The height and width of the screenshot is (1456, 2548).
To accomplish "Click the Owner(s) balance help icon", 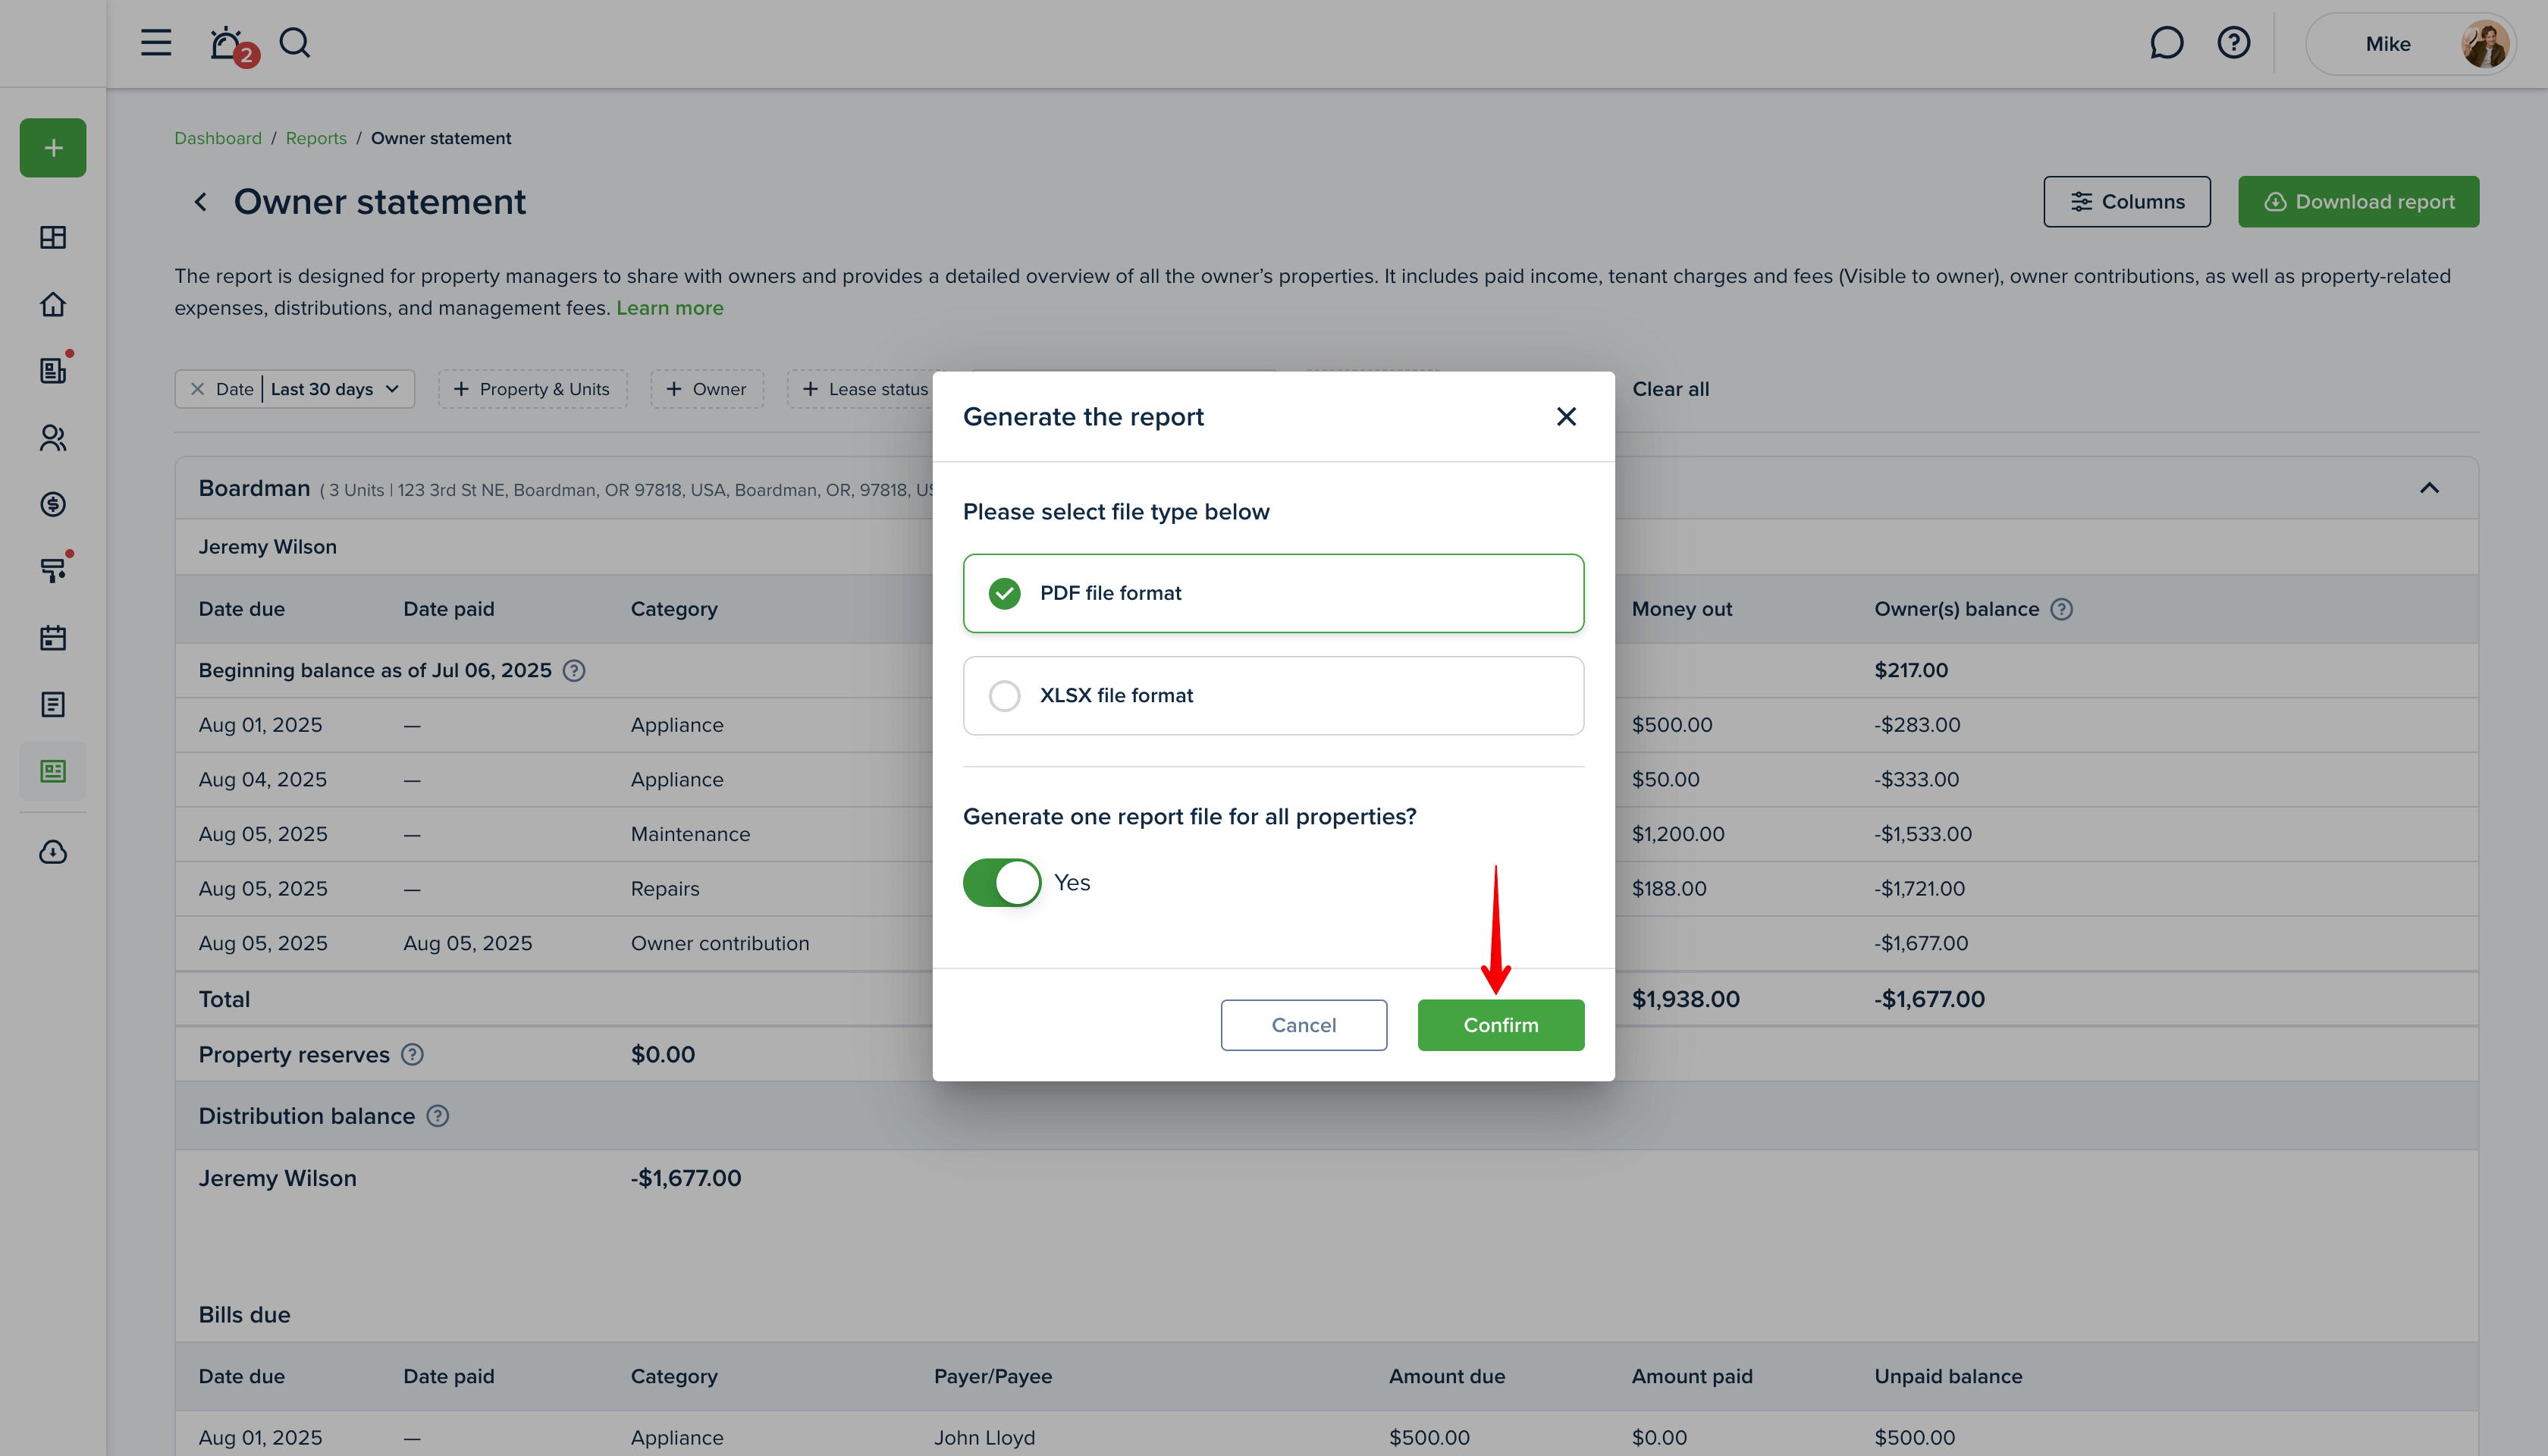I will point(2062,609).
